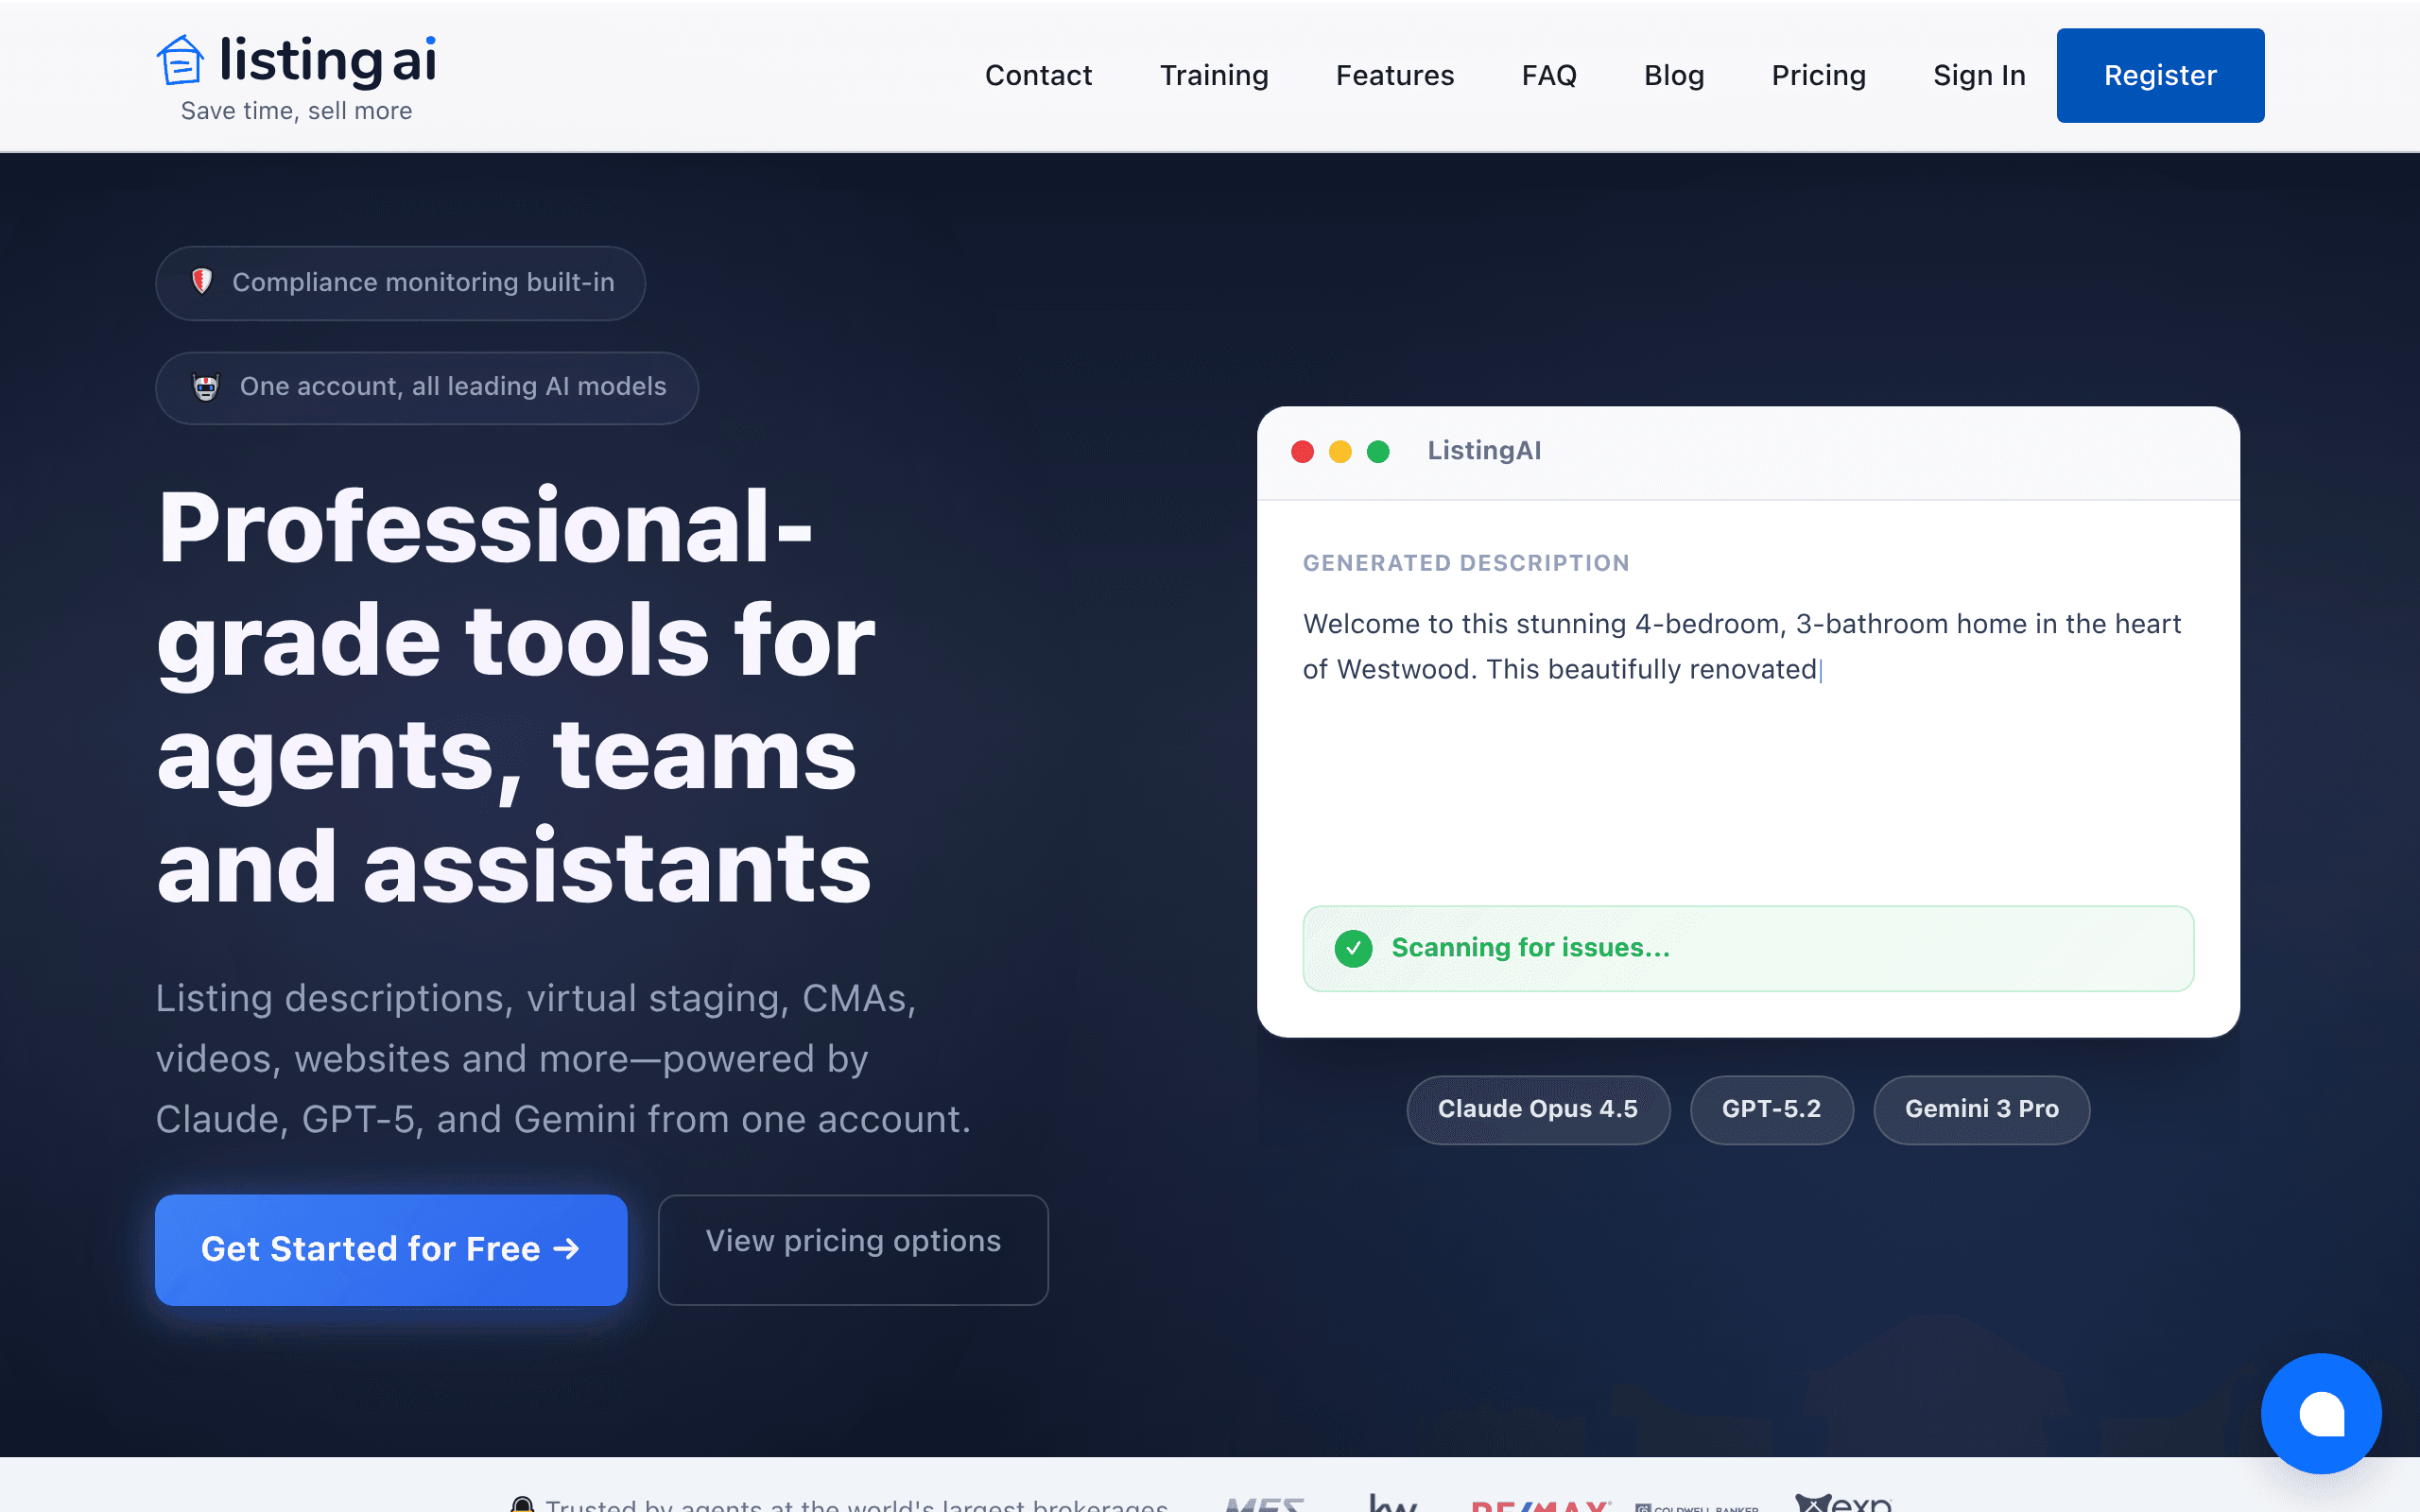2420x1512 pixels.
Task: Click the Professional-grade tools headline
Action: 516,697
